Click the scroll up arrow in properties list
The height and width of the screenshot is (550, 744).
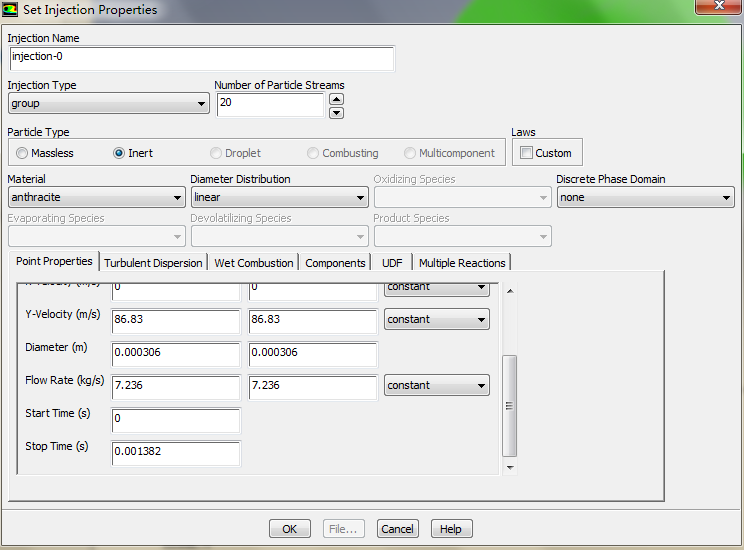(510, 291)
